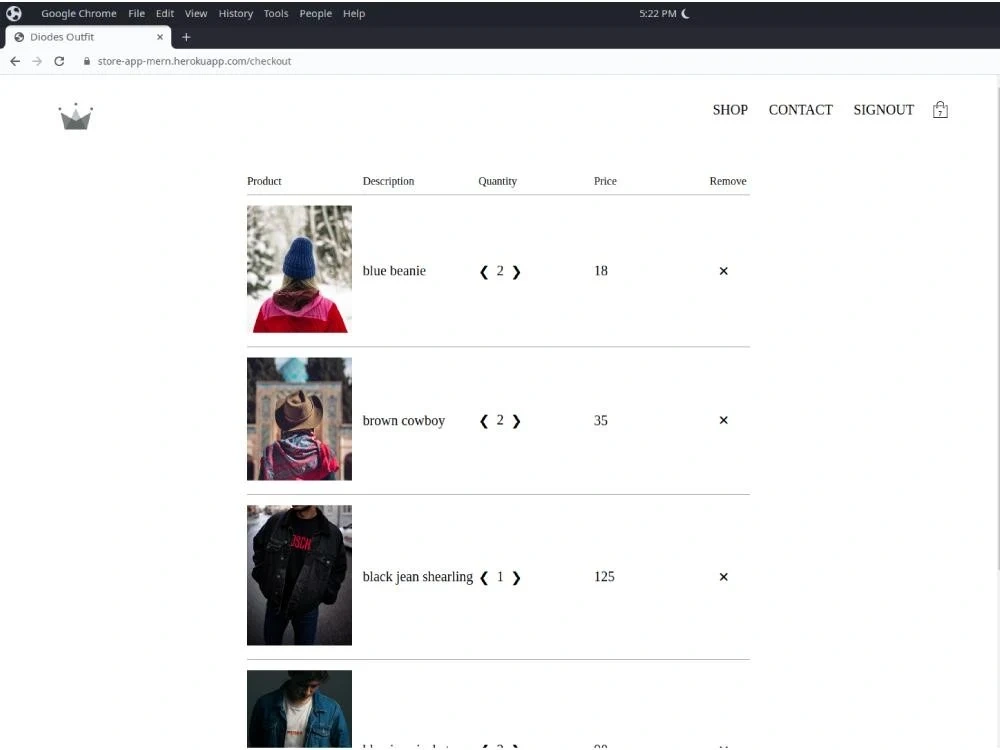This screenshot has width=1000, height=750.
Task: Click the brown cowboy hat thumbnail
Action: tap(299, 419)
